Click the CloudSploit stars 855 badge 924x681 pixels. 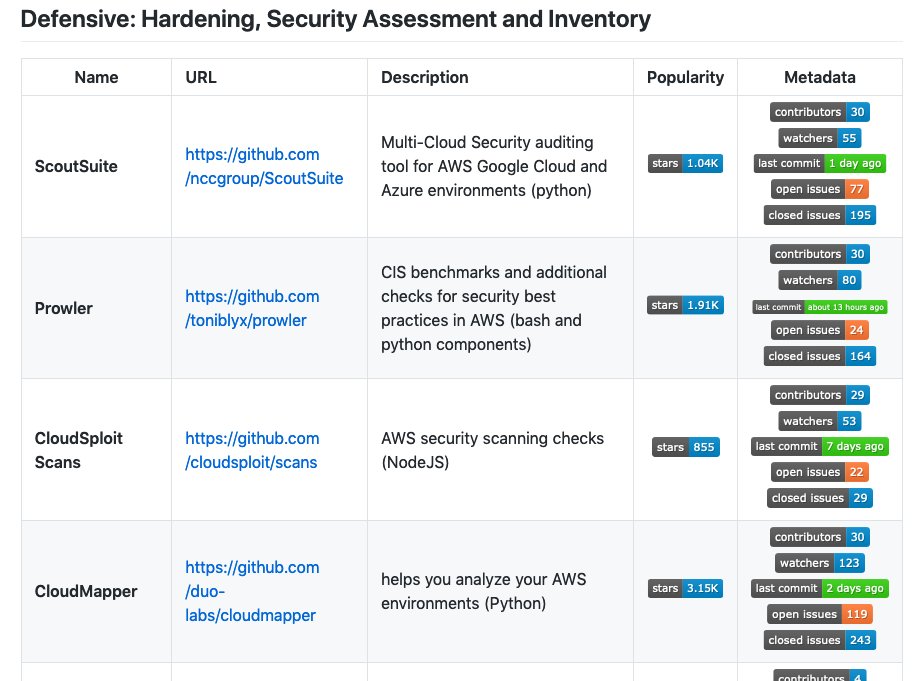tap(685, 447)
